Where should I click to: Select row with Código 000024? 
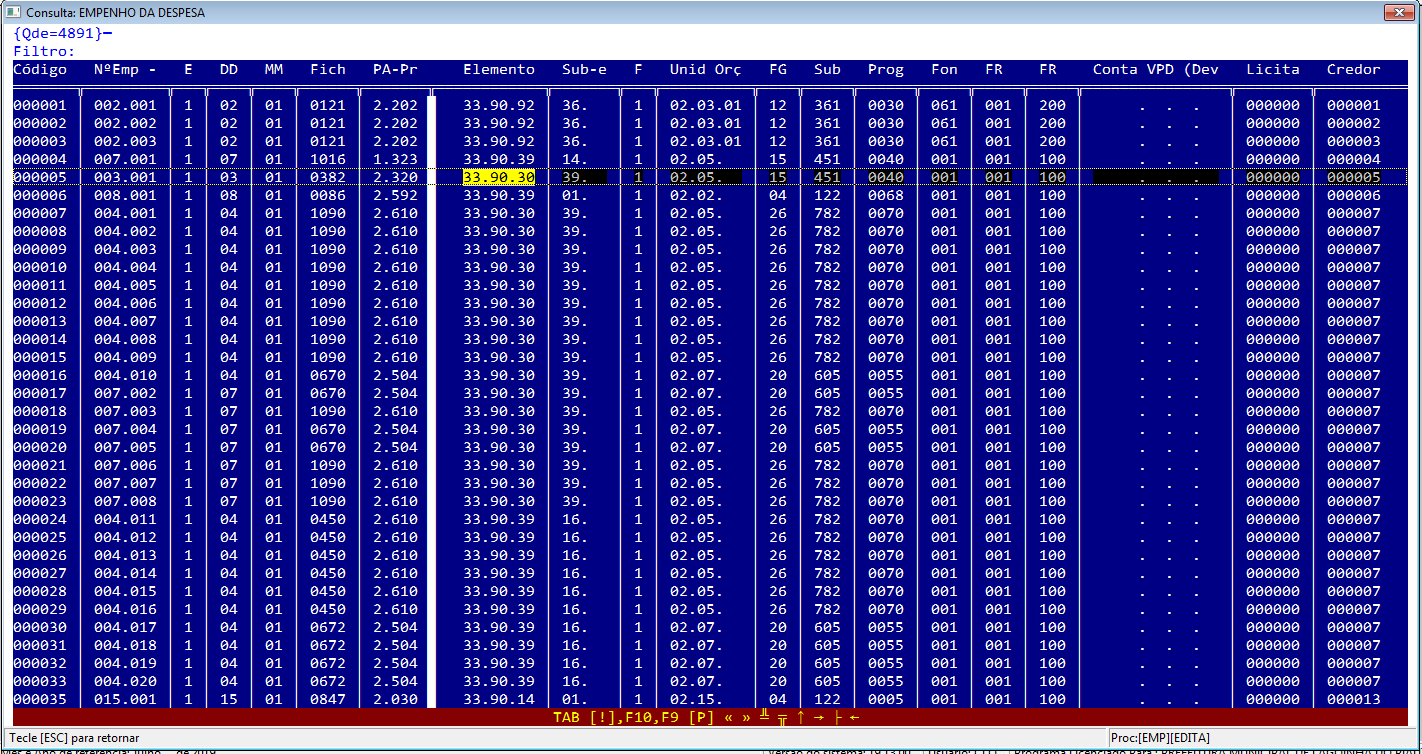pos(712,520)
